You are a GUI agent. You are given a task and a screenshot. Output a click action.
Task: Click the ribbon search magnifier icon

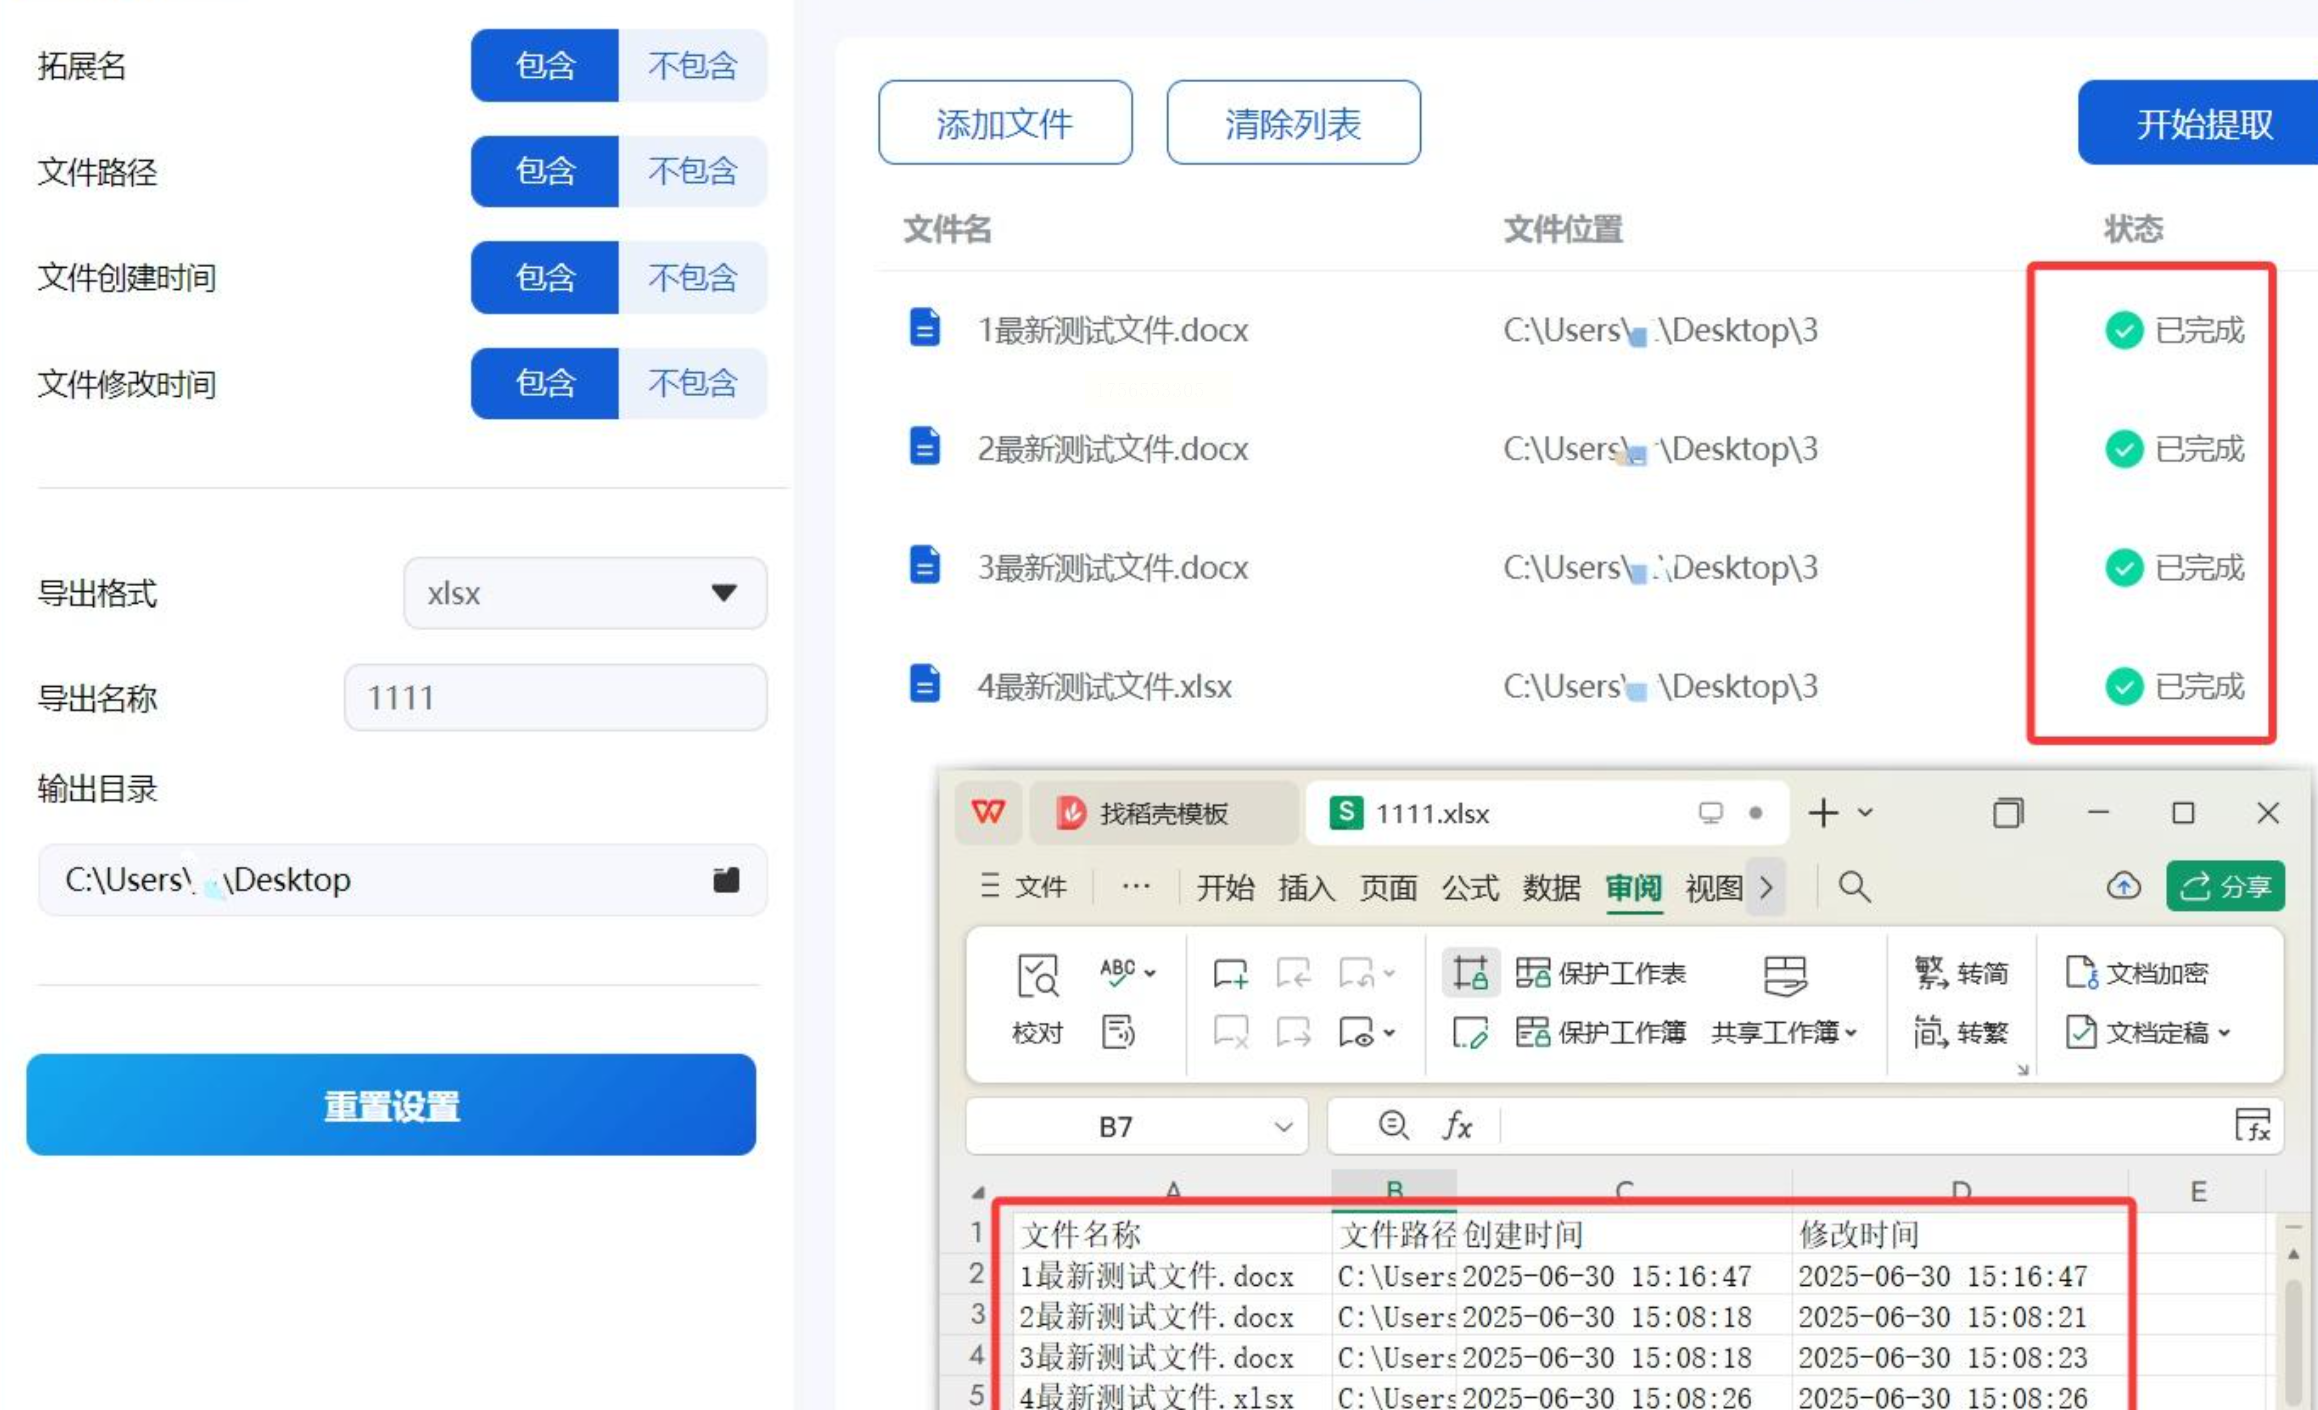click(x=1854, y=886)
